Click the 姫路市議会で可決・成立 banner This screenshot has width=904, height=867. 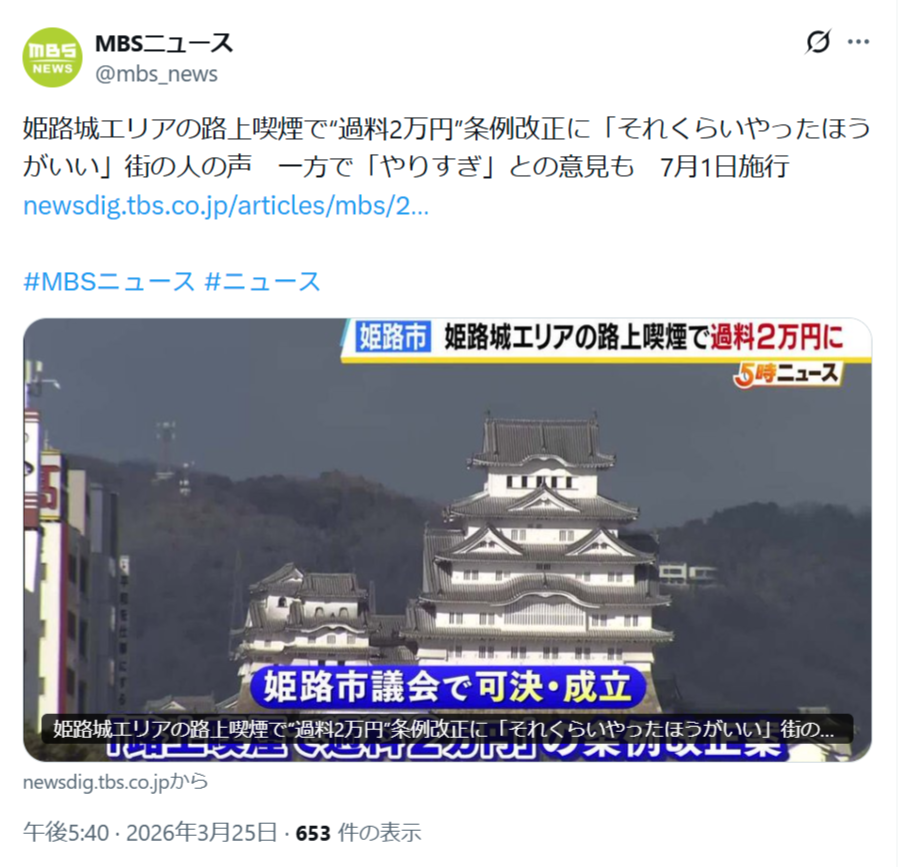[447, 687]
